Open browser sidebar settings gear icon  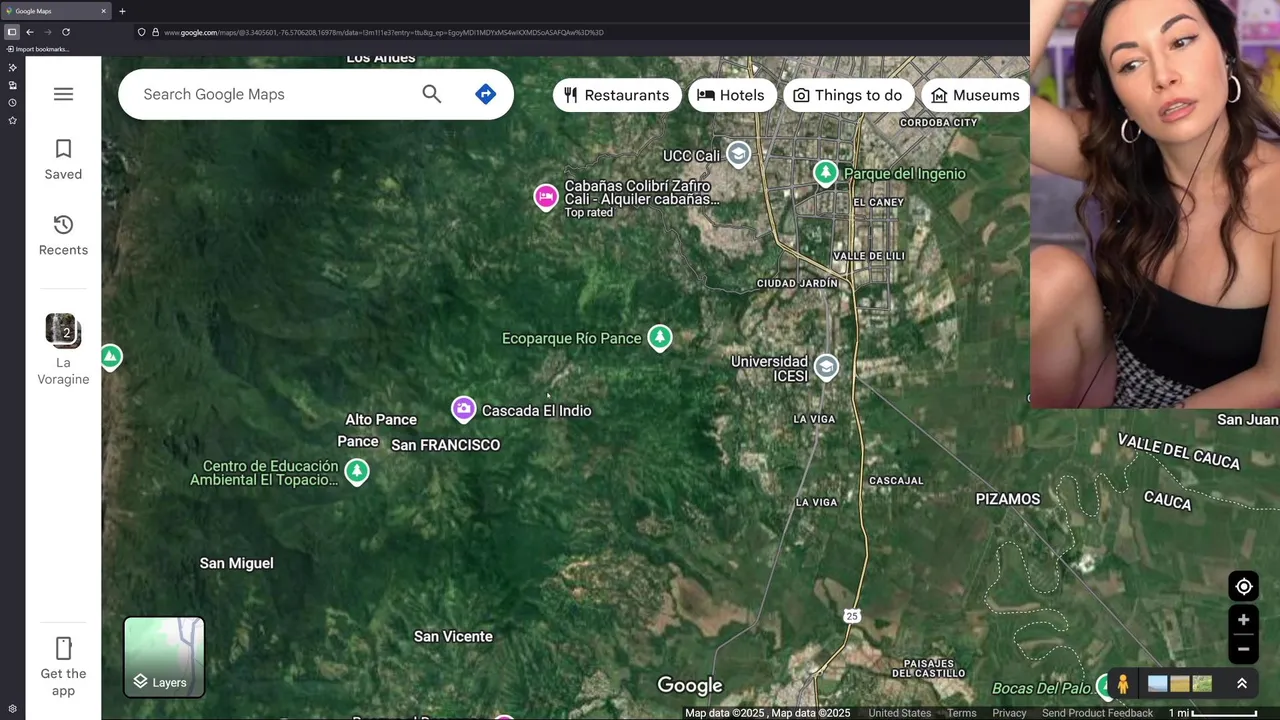tap(12, 709)
